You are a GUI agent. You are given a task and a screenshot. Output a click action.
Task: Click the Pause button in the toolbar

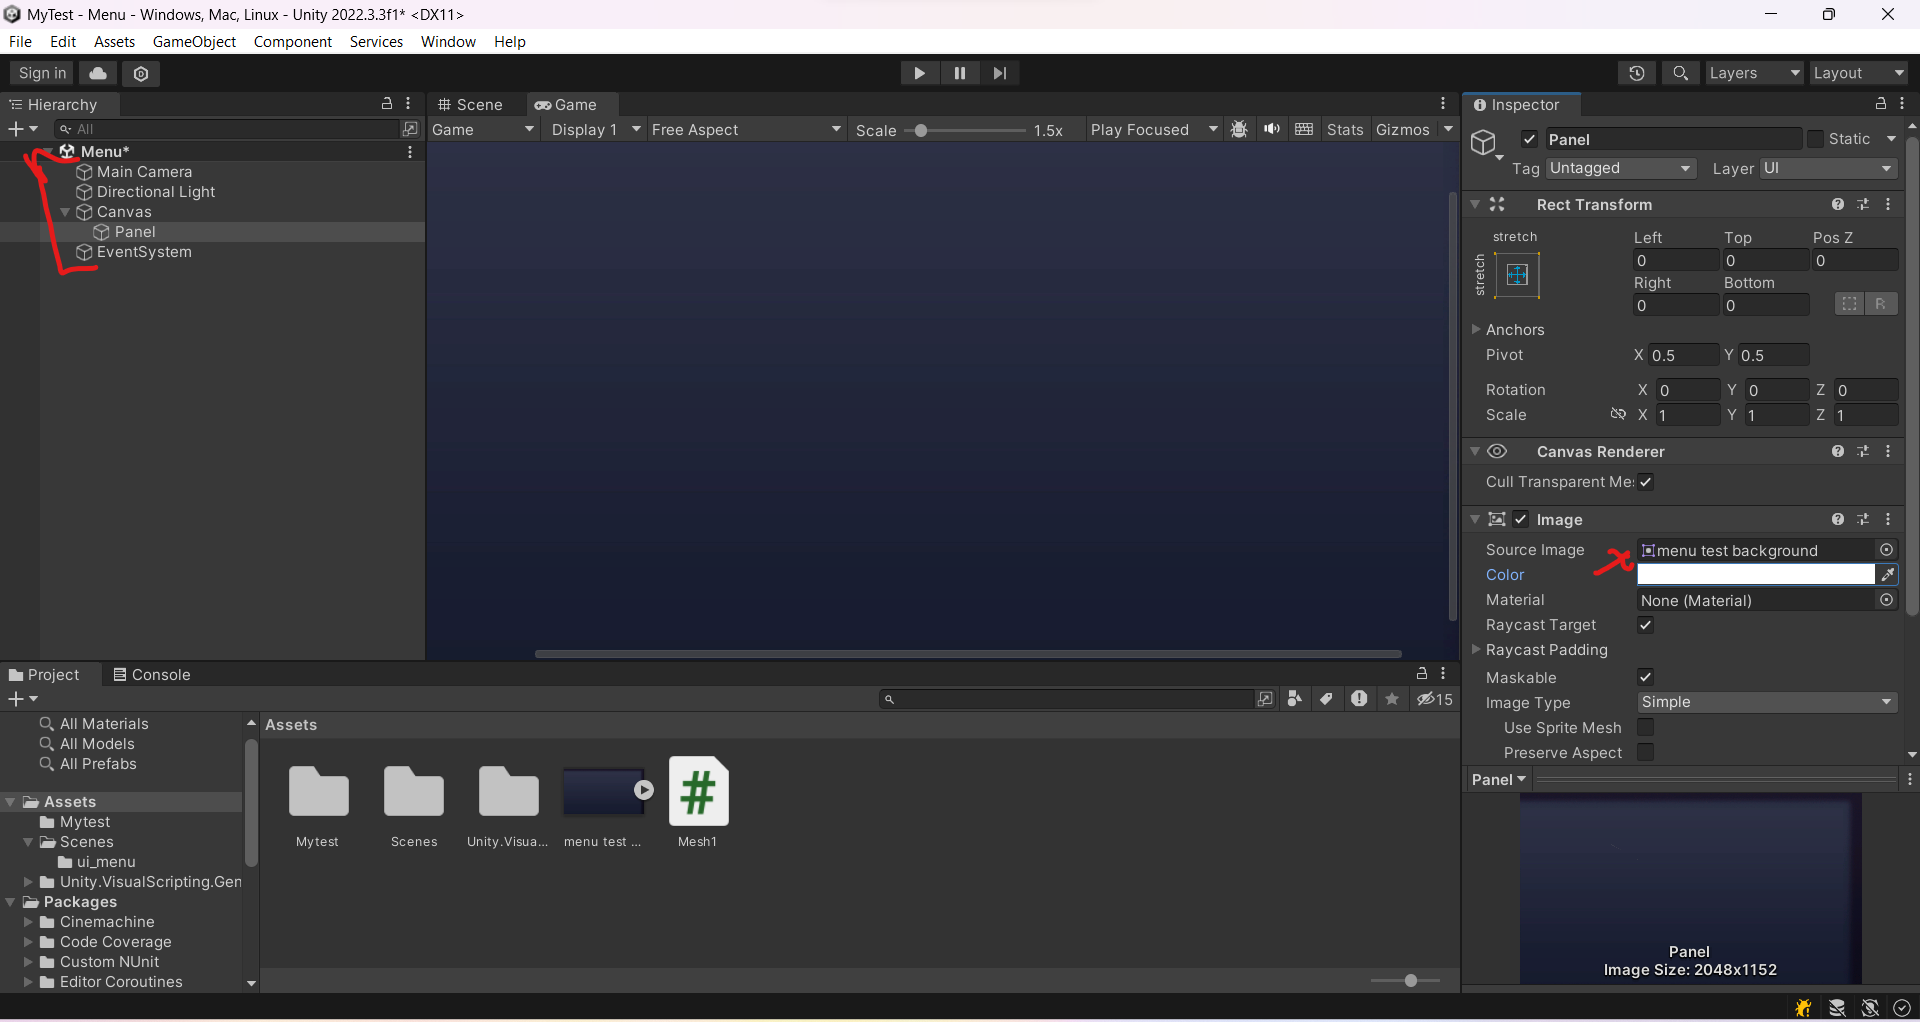click(x=960, y=73)
